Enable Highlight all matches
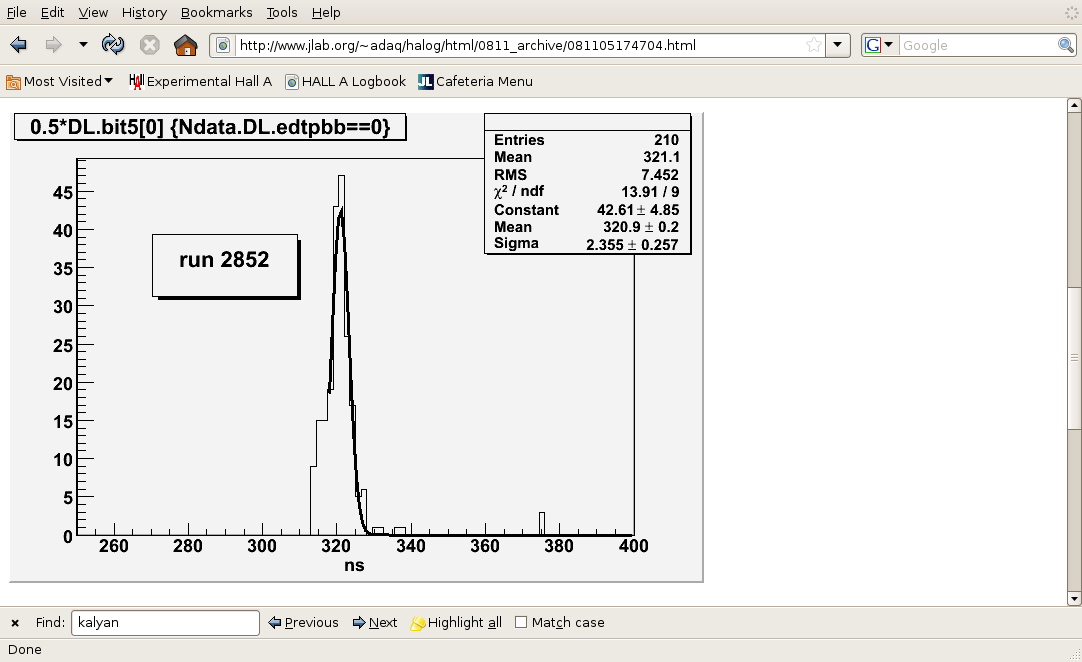The image size is (1082, 662). point(456,623)
